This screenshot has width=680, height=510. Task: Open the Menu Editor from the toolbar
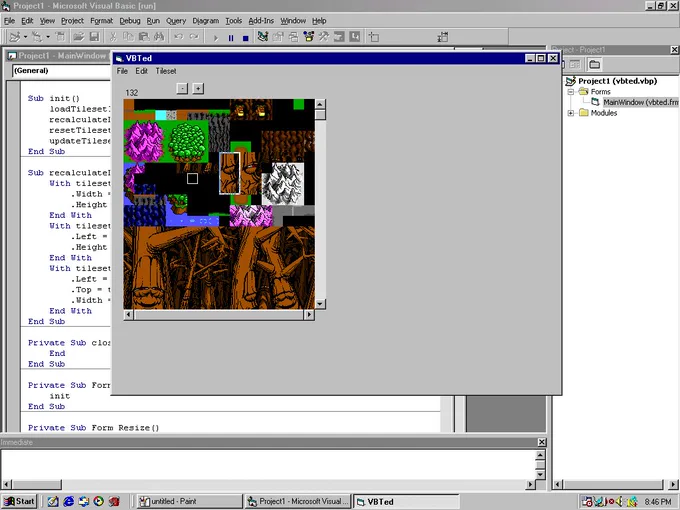tap(61, 37)
